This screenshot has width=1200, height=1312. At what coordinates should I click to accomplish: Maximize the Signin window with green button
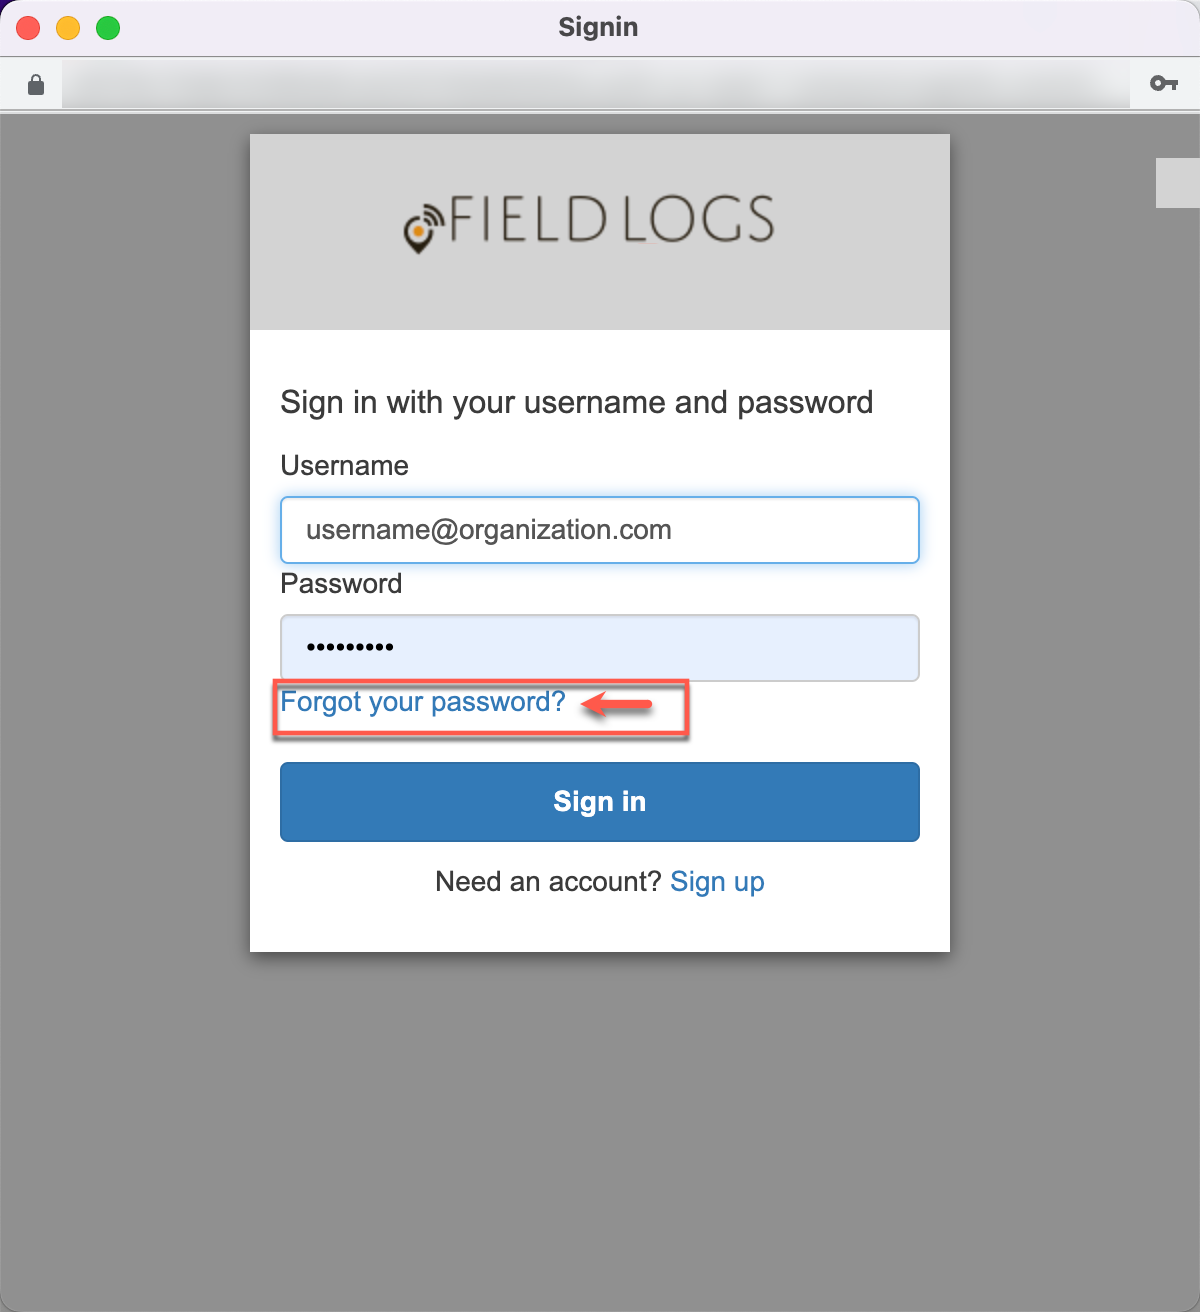[x=108, y=28]
